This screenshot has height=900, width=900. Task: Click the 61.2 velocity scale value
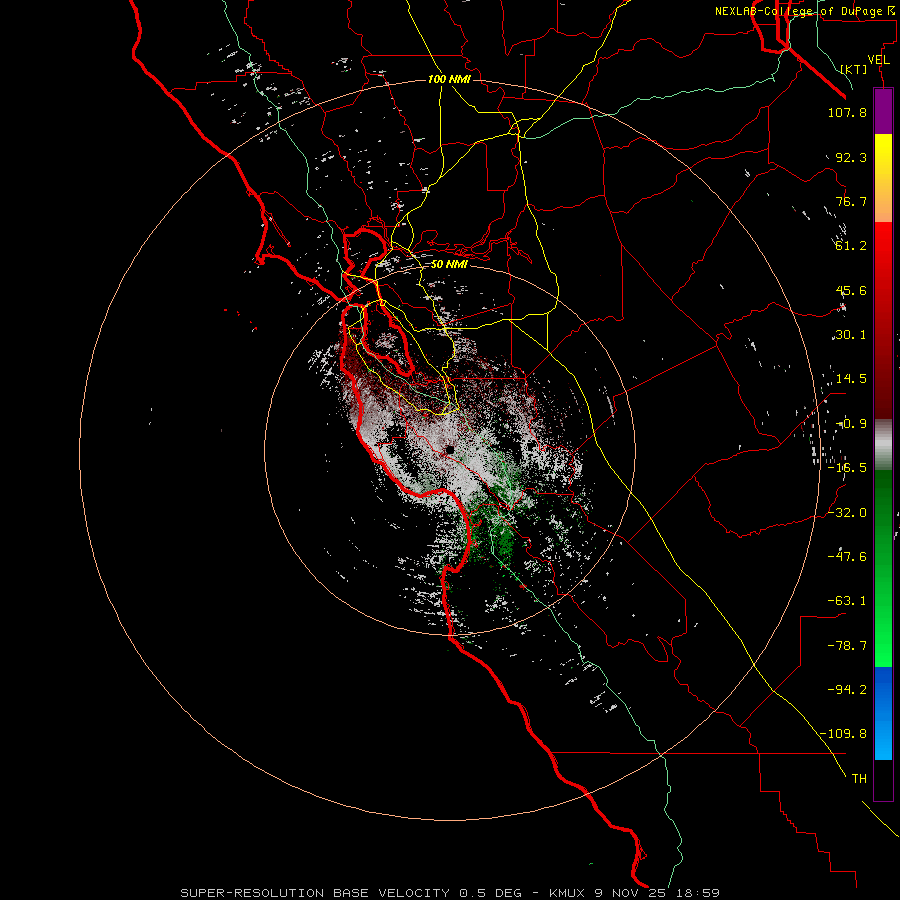tap(851, 246)
